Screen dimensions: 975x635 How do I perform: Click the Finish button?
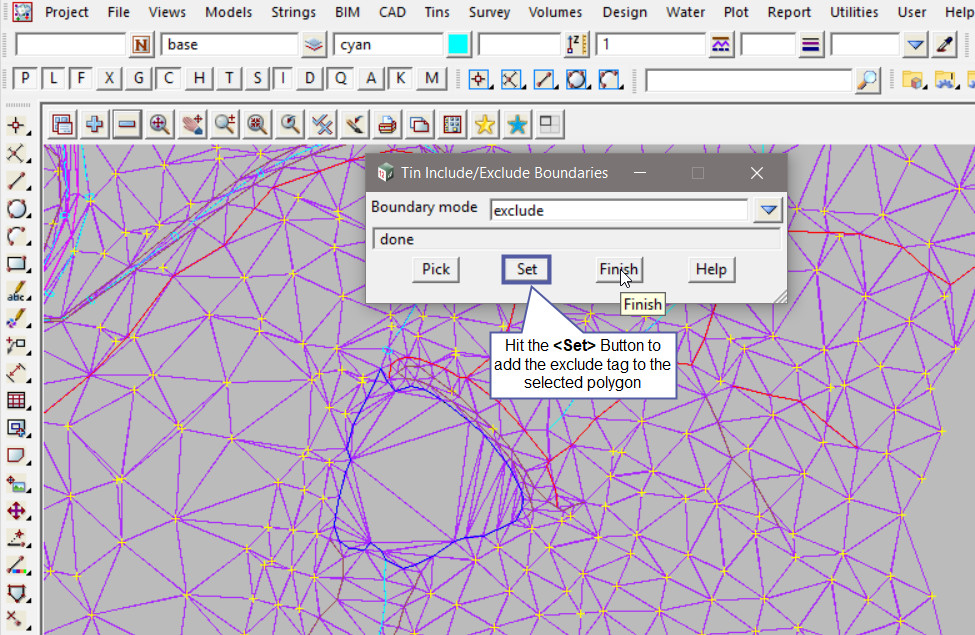pos(619,269)
